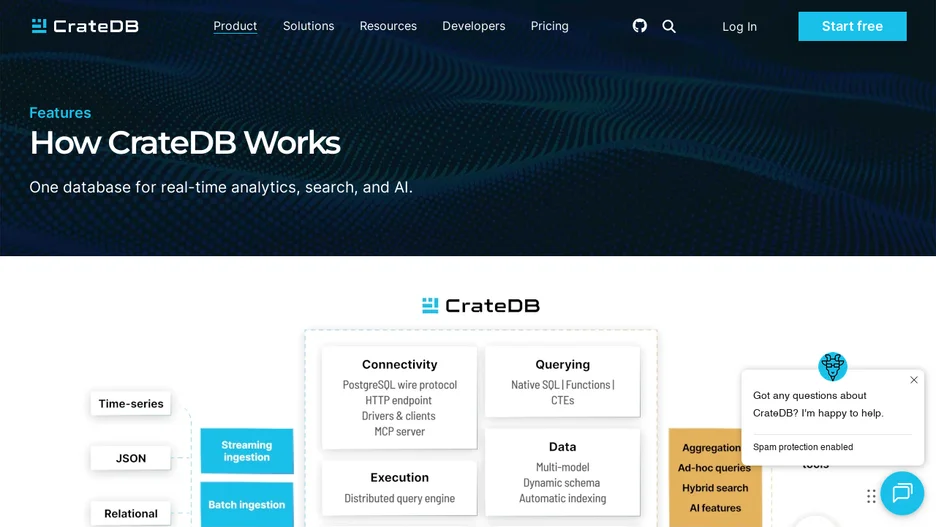Image resolution: width=936 pixels, height=527 pixels.
Task: Click 'Drivers & clients' text
Action: [398, 416]
